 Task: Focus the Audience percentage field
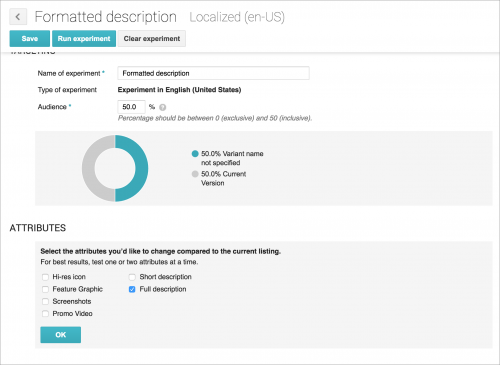point(131,107)
